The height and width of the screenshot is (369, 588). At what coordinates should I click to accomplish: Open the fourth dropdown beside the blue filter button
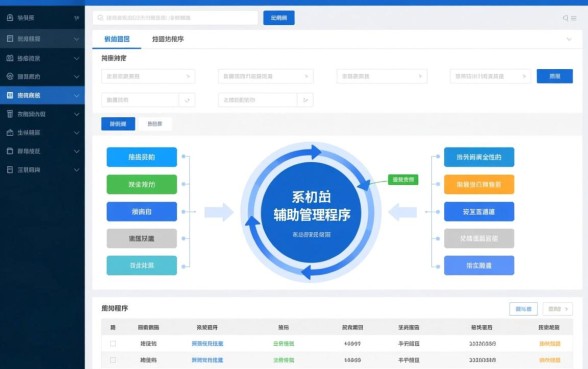[490, 76]
